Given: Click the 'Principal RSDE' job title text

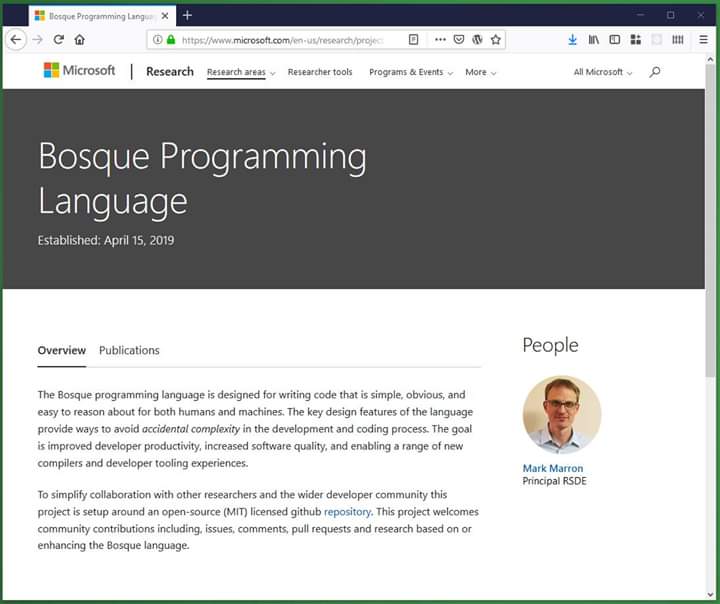Looking at the screenshot, I should (x=554, y=481).
